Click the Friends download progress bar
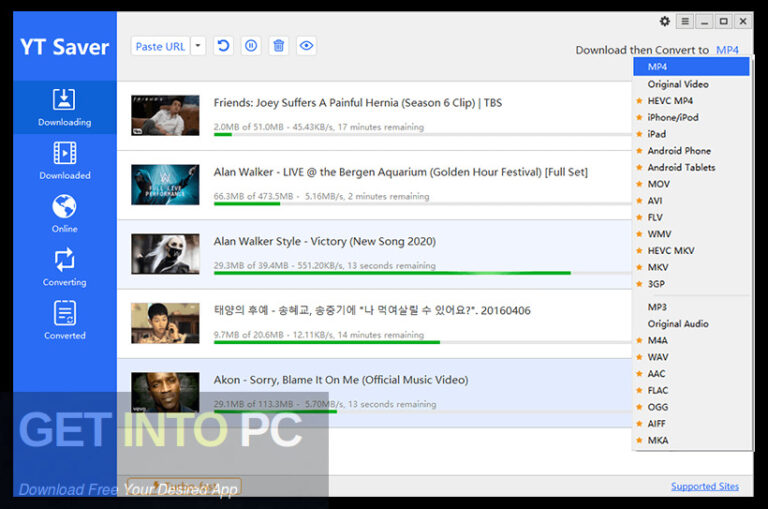The height and width of the screenshot is (509, 768). click(423, 134)
